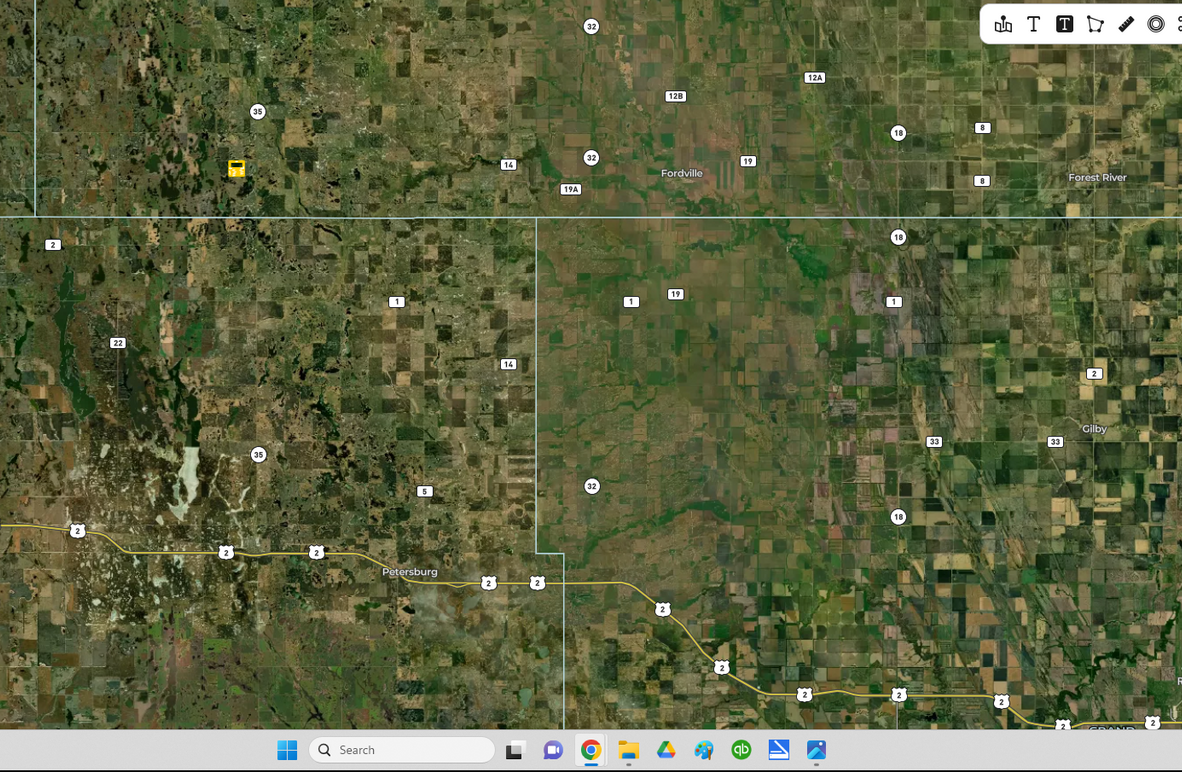Click the yellow marker icon on map
The image size is (1182, 772).
coord(237,168)
